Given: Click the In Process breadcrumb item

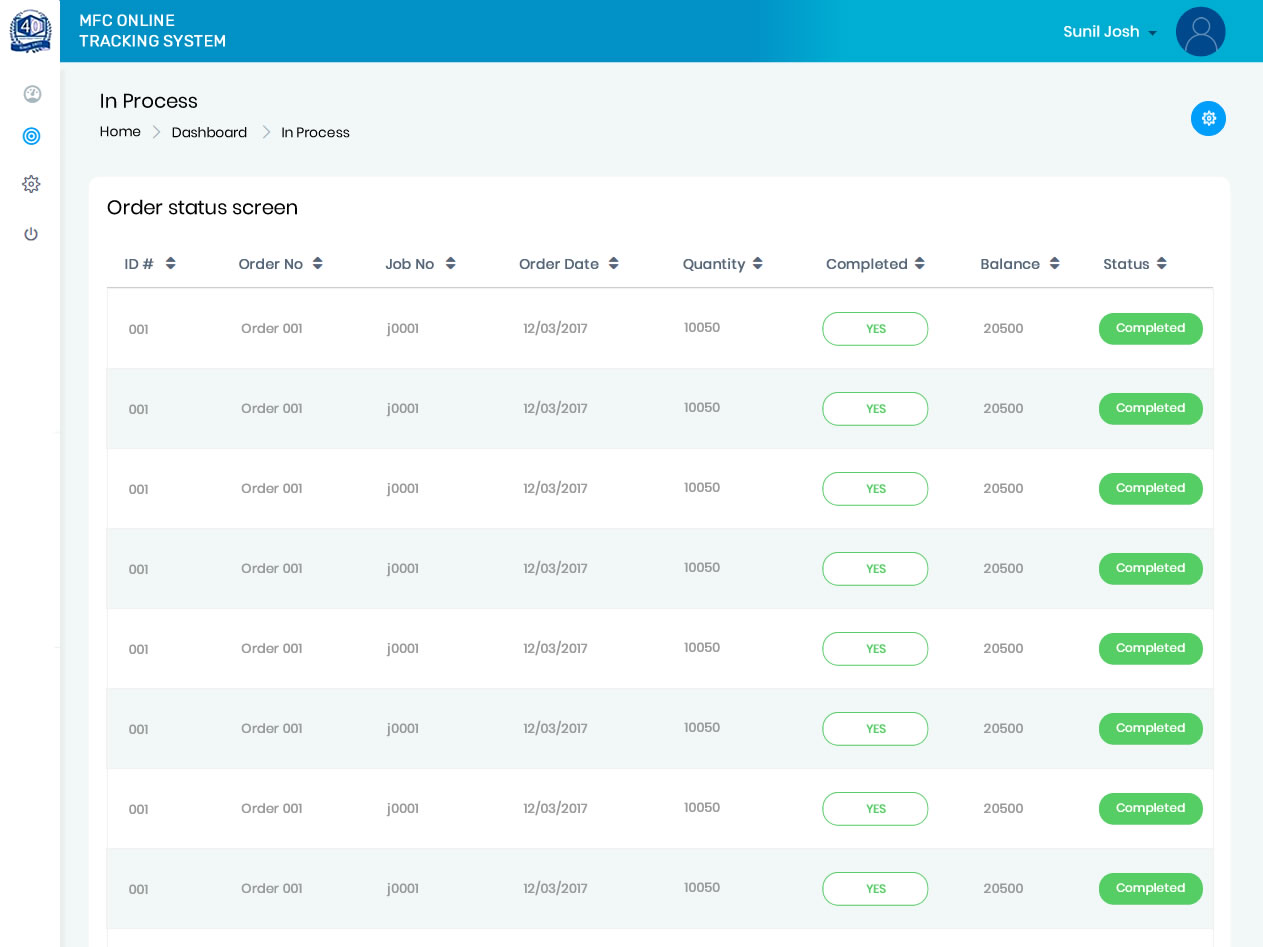Looking at the screenshot, I should pyautogui.click(x=315, y=132).
